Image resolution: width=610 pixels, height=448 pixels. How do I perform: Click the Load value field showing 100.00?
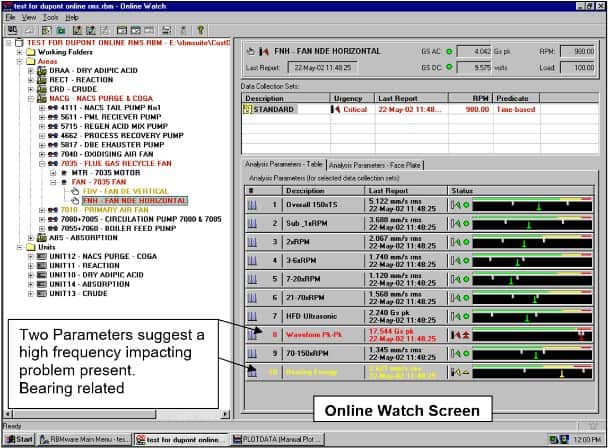coord(578,68)
